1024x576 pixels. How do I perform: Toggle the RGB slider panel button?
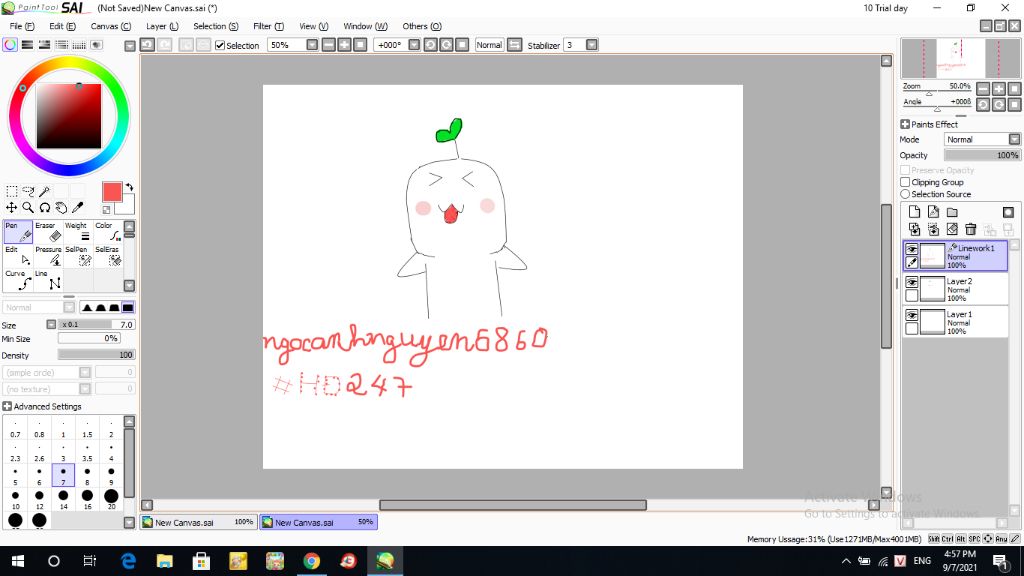(27, 45)
